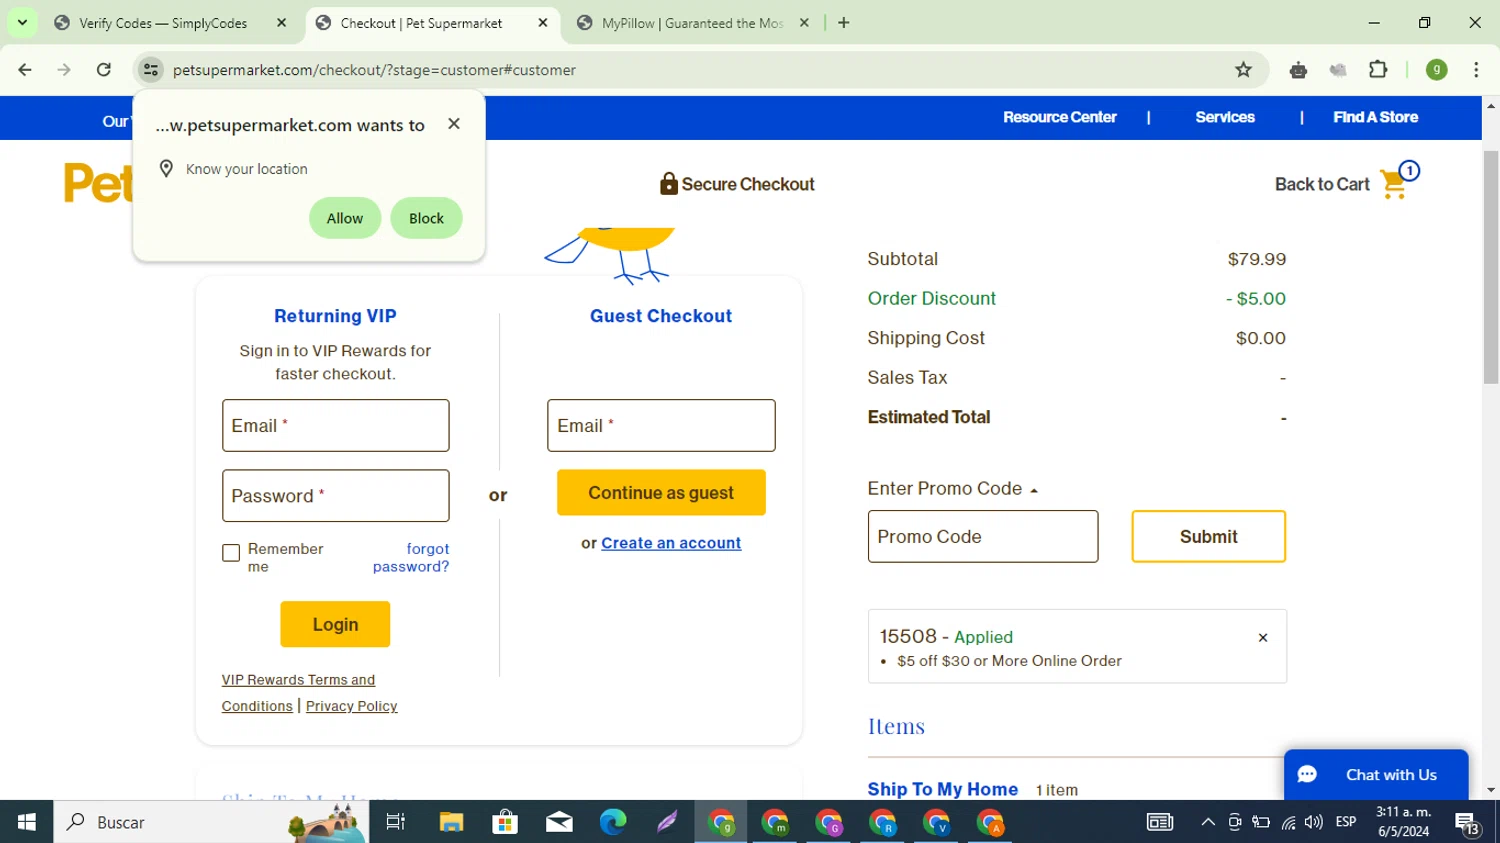Screen dimensions: 1500x843
Task: Close the Verify Codes tab
Action: pyautogui.click(x=281, y=23)
